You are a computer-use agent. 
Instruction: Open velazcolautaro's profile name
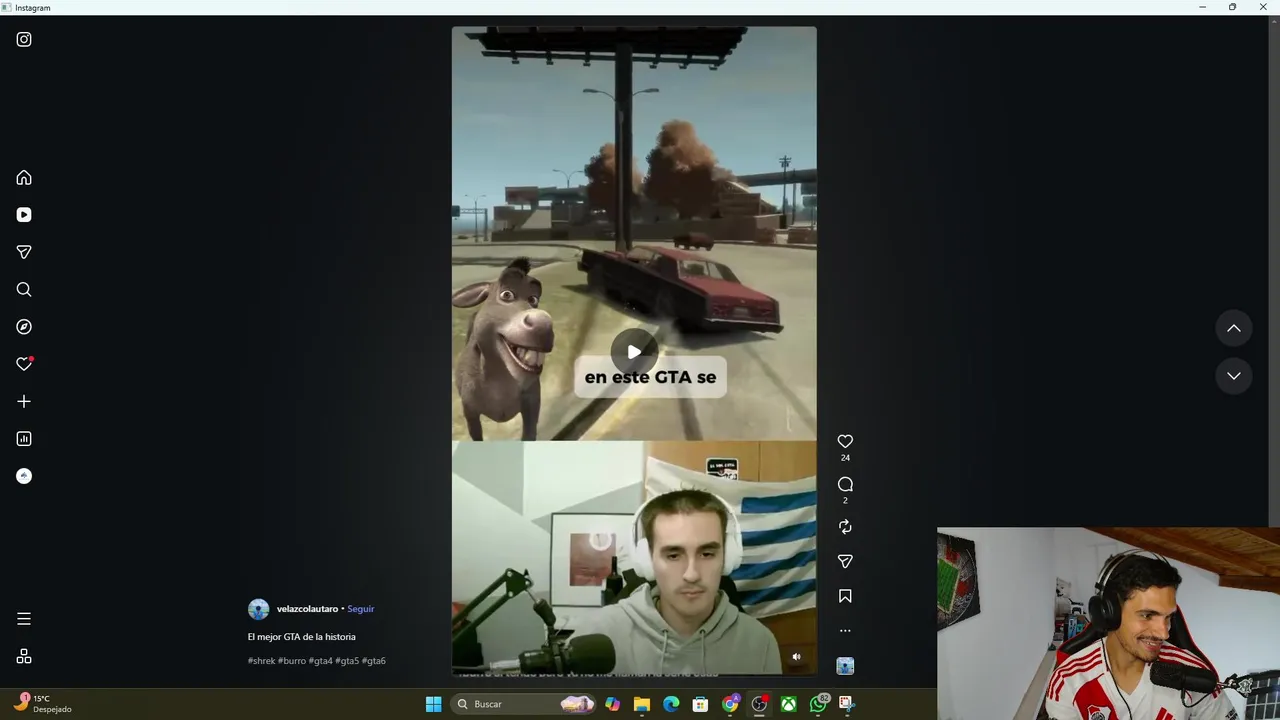tap(307, 609)
